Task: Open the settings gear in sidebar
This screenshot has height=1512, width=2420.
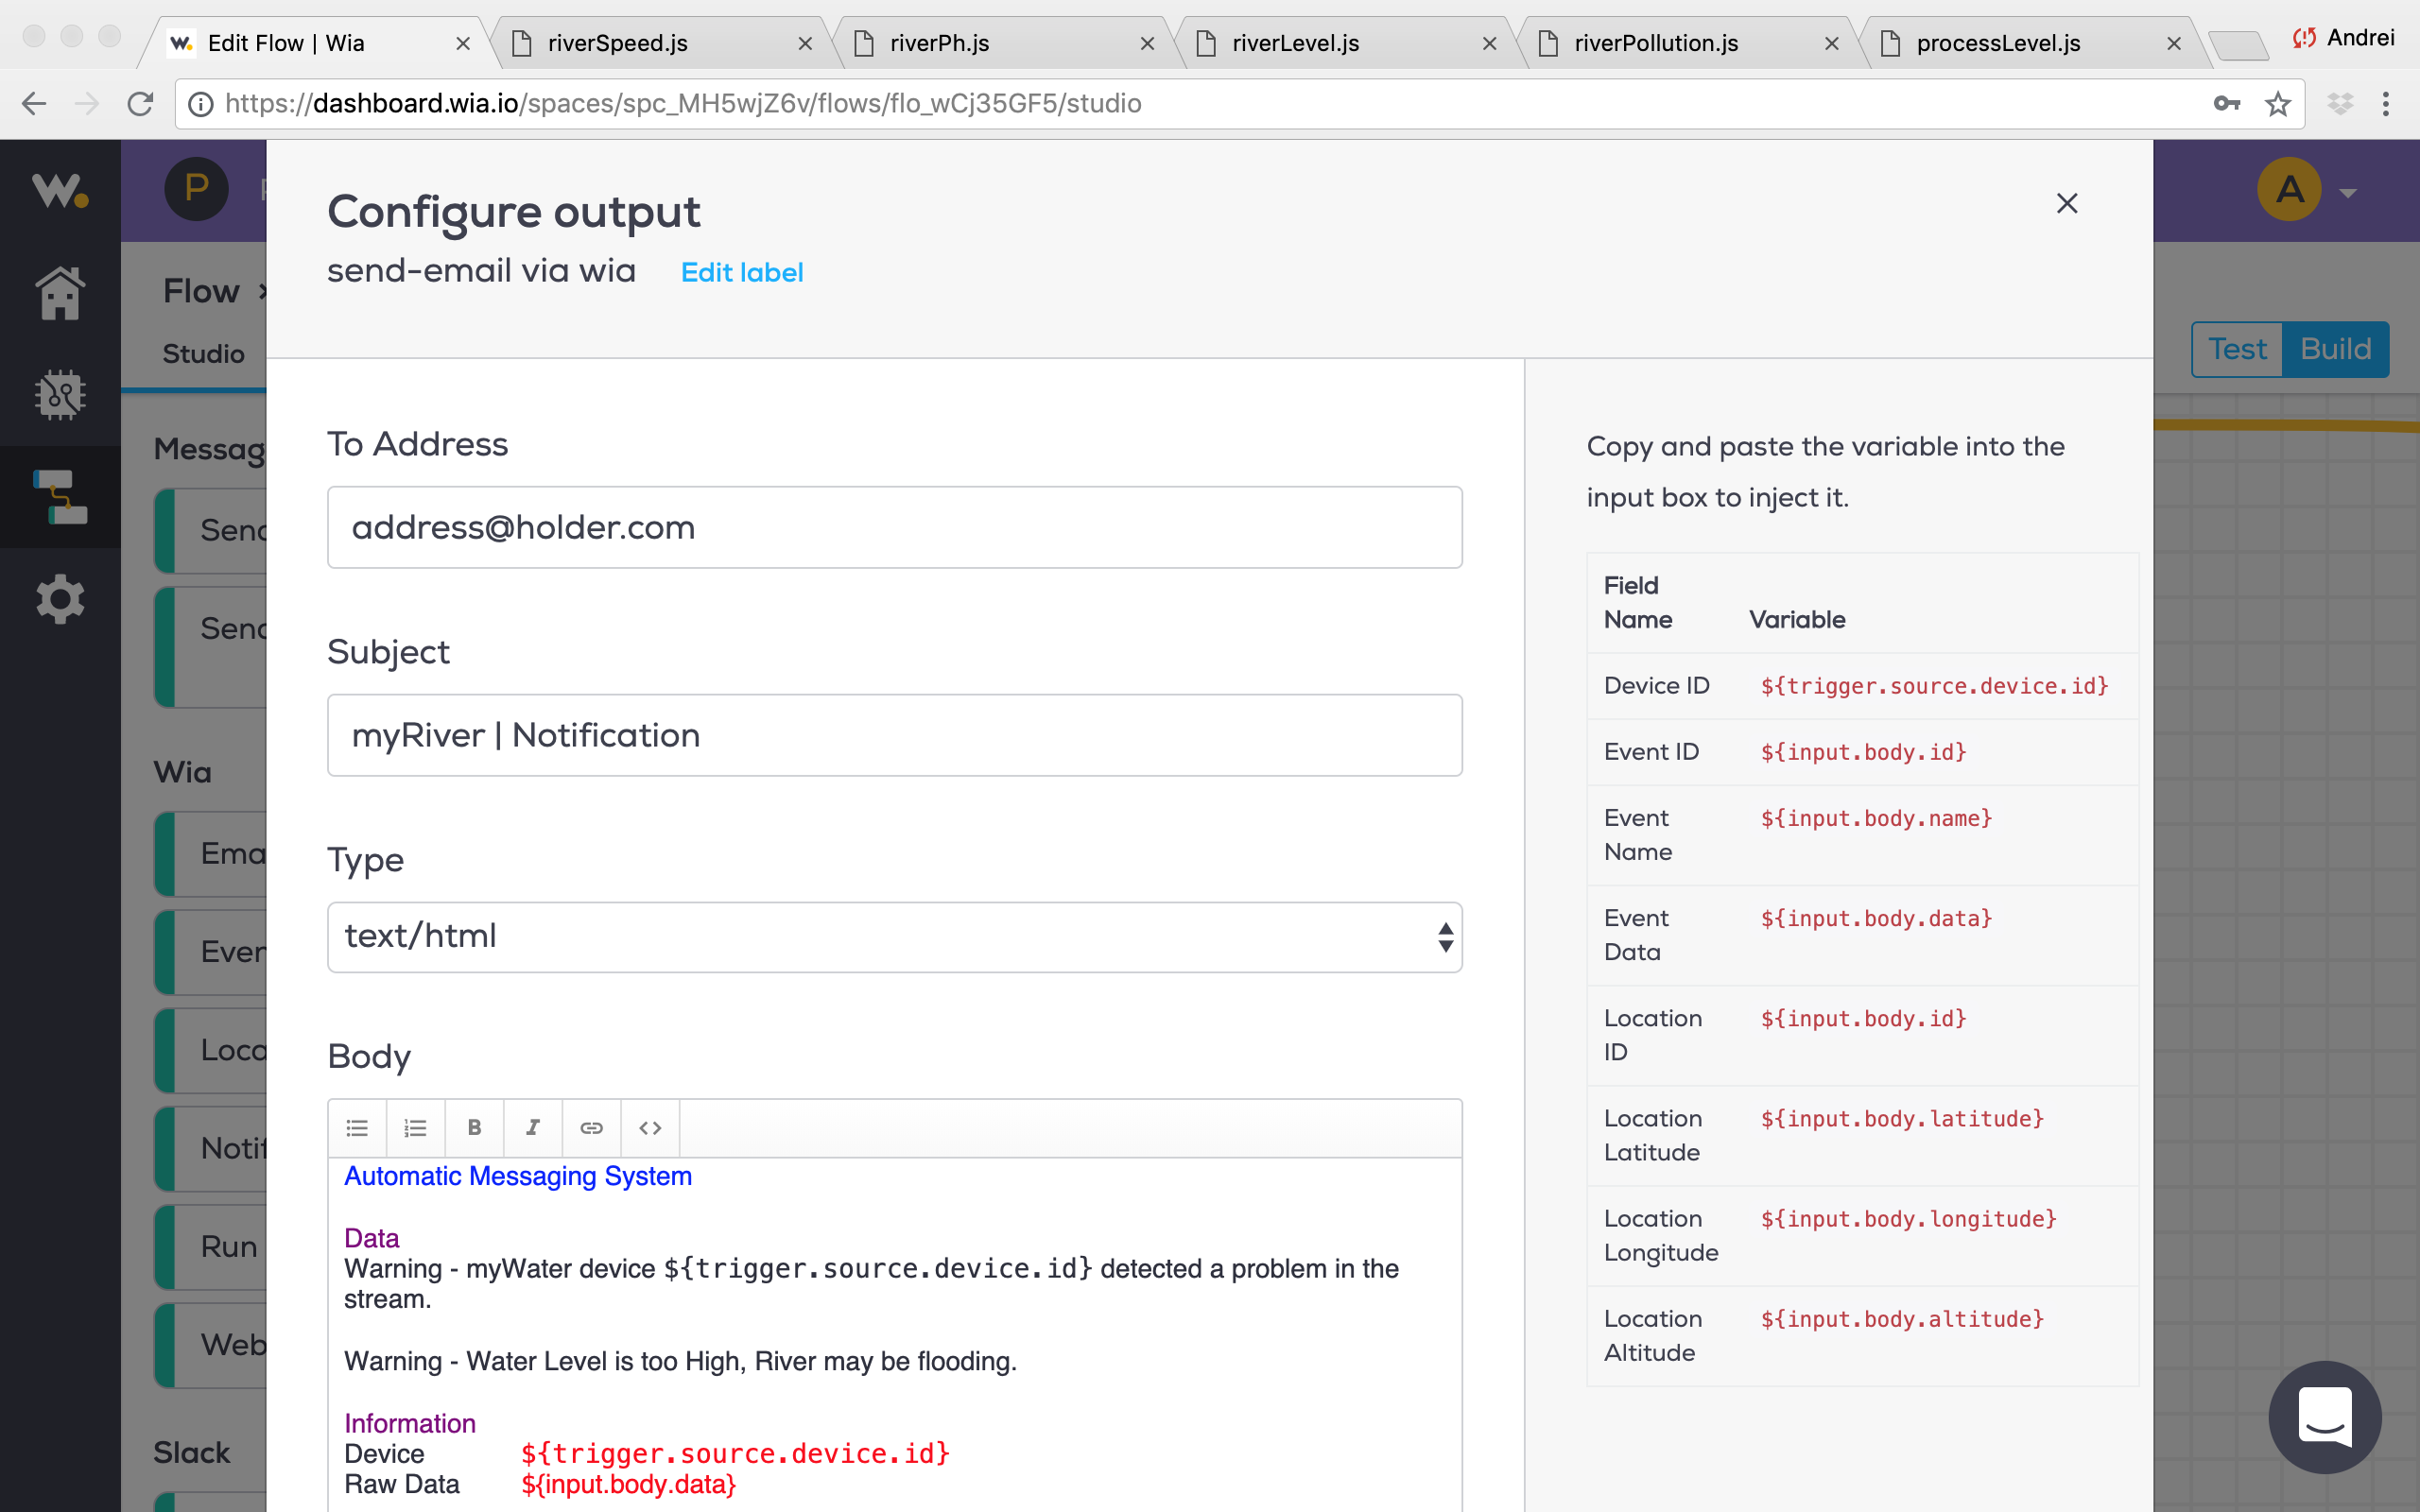Action: [x=60, y=599]
